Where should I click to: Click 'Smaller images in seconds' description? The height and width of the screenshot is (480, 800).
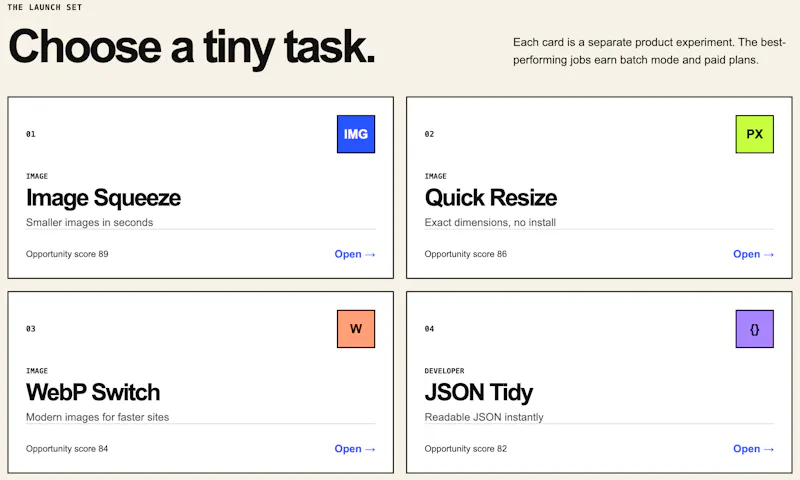pos(89,222)
